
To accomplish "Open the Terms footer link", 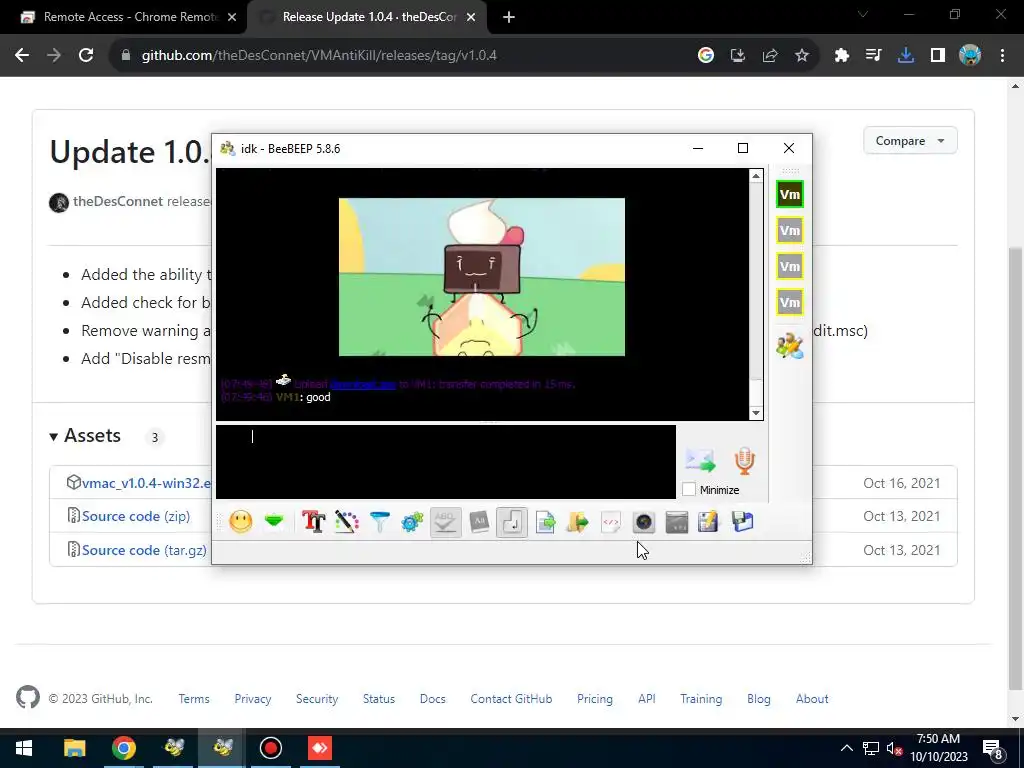I will tap(194, 699).
